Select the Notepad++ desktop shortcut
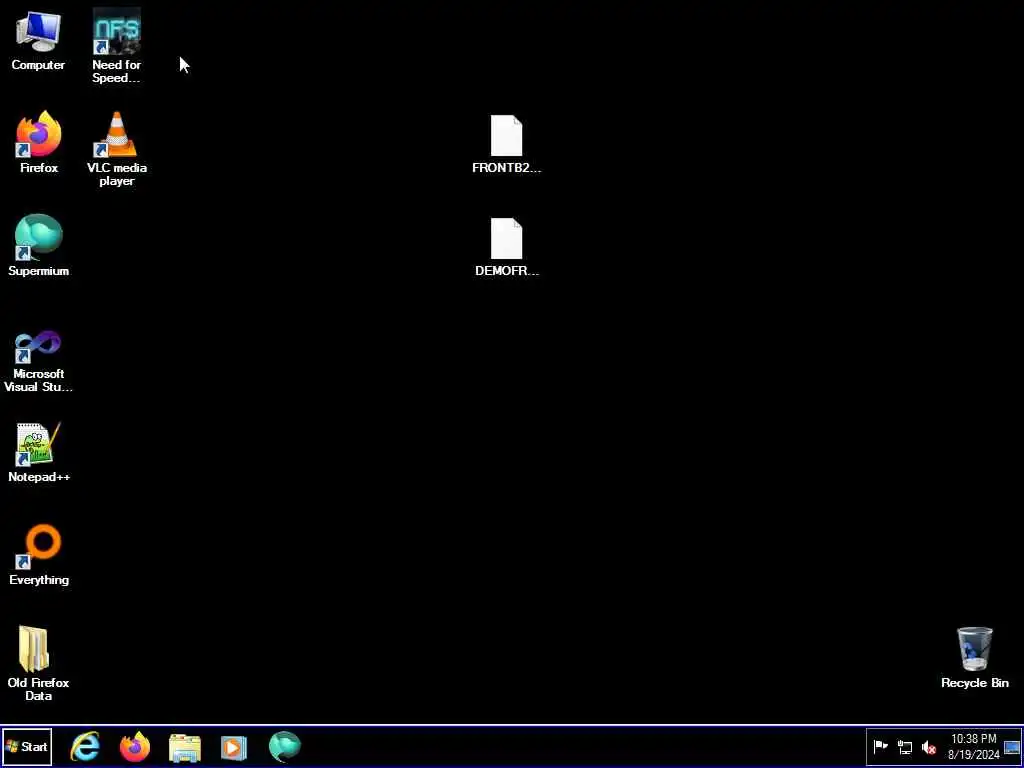 click(39, 452)
